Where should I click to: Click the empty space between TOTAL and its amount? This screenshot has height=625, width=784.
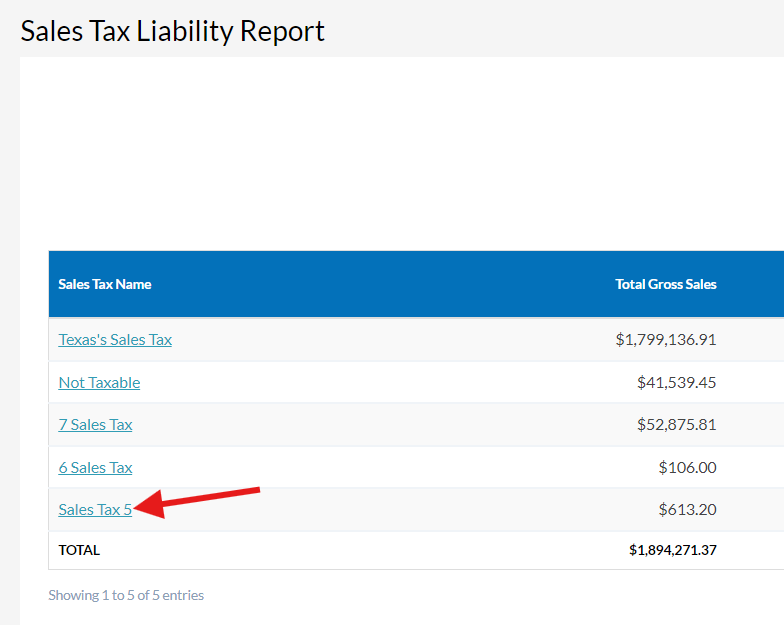(360, 550)
